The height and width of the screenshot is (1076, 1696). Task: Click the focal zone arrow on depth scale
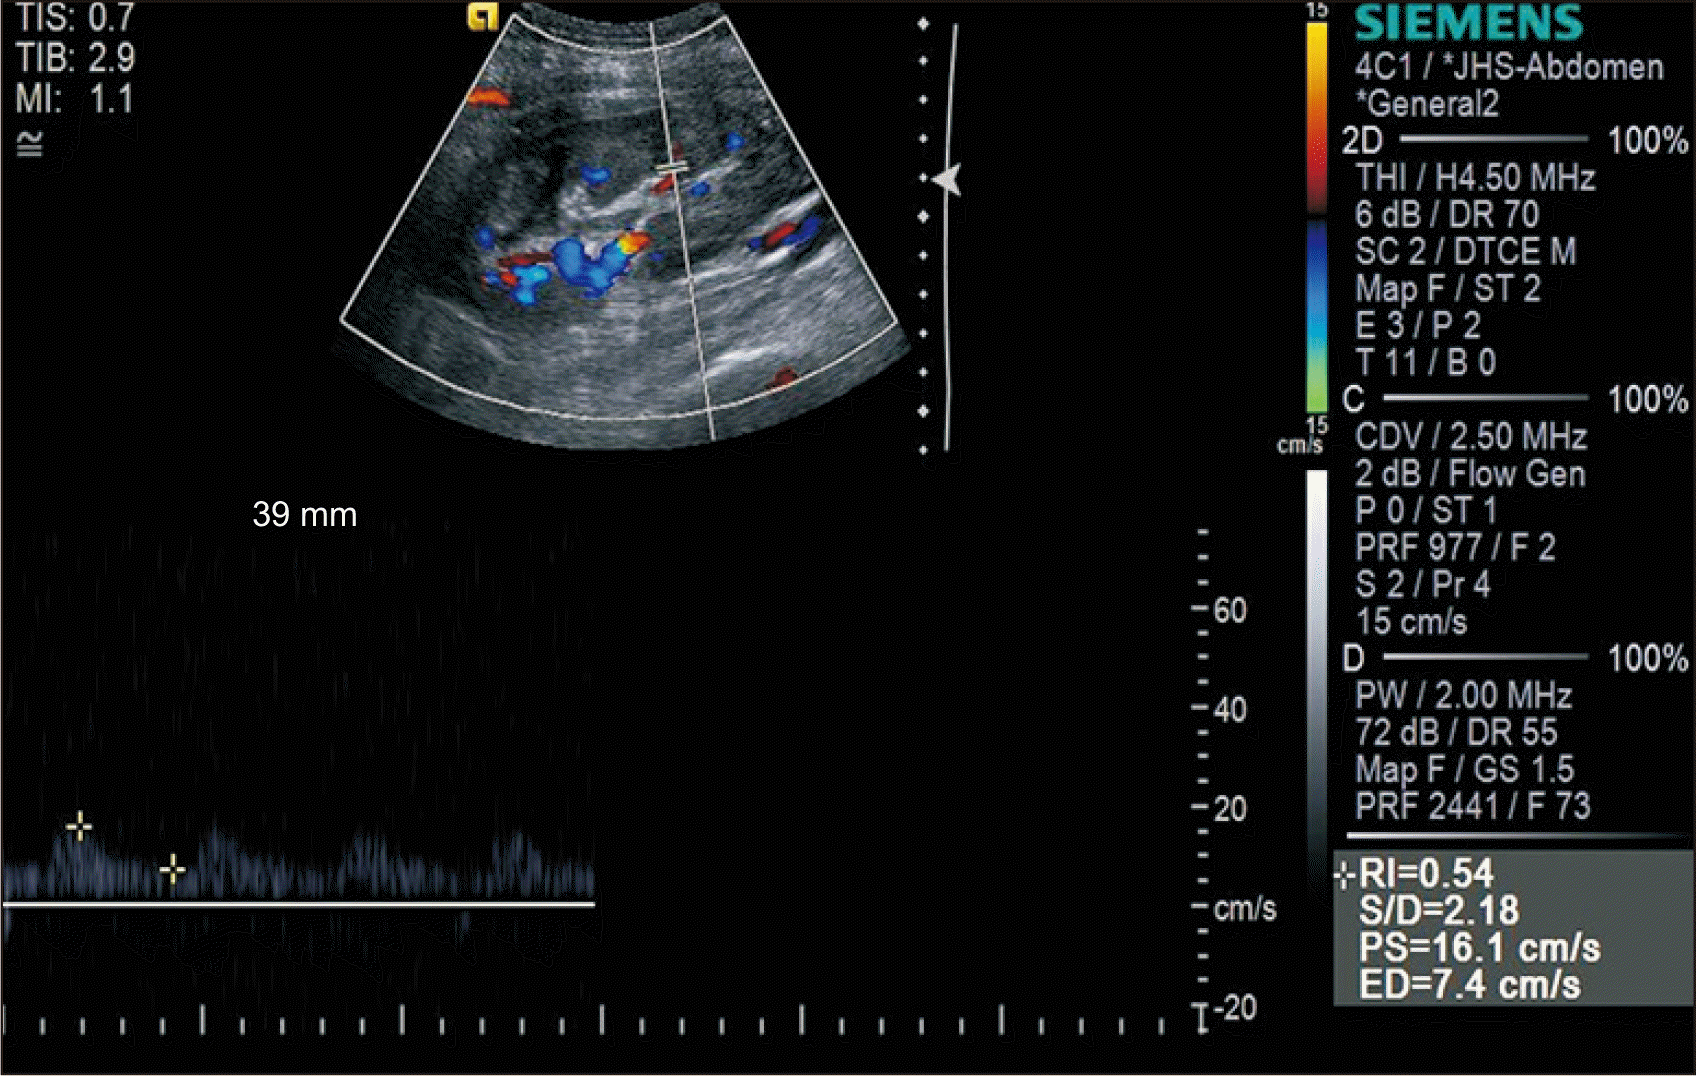[x=947, y=180]
